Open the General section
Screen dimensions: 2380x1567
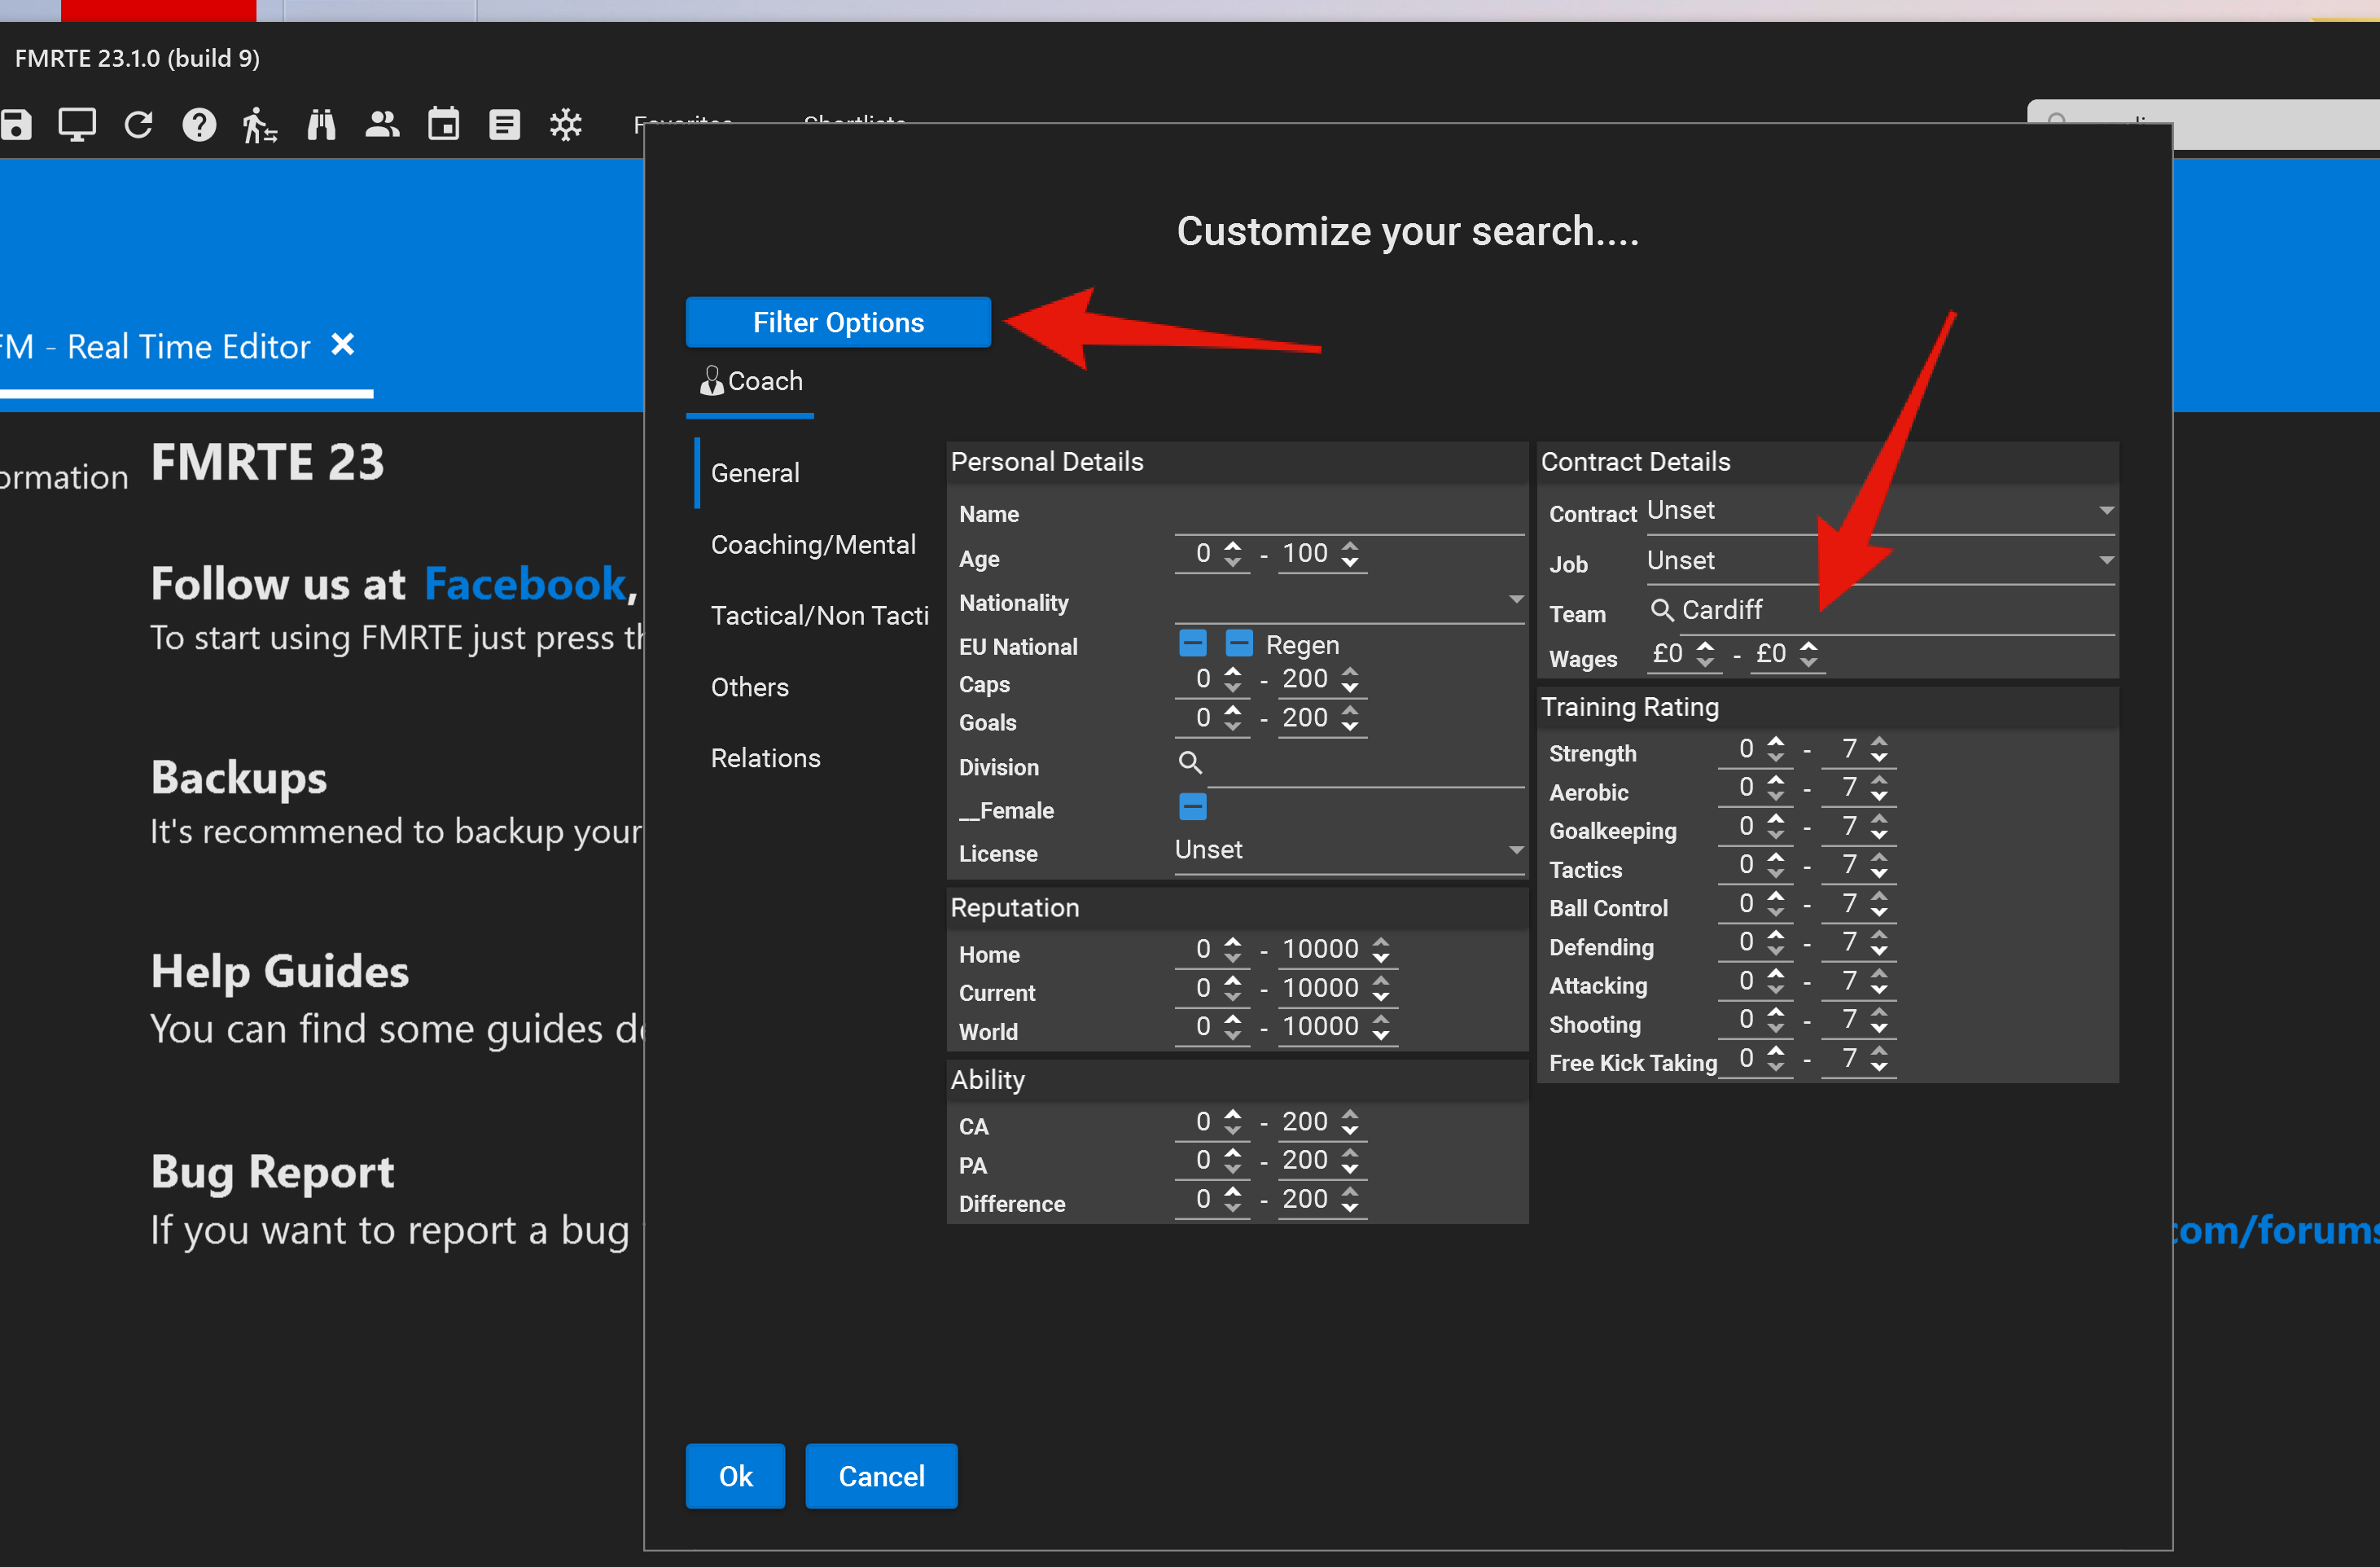tap(755, 473)
